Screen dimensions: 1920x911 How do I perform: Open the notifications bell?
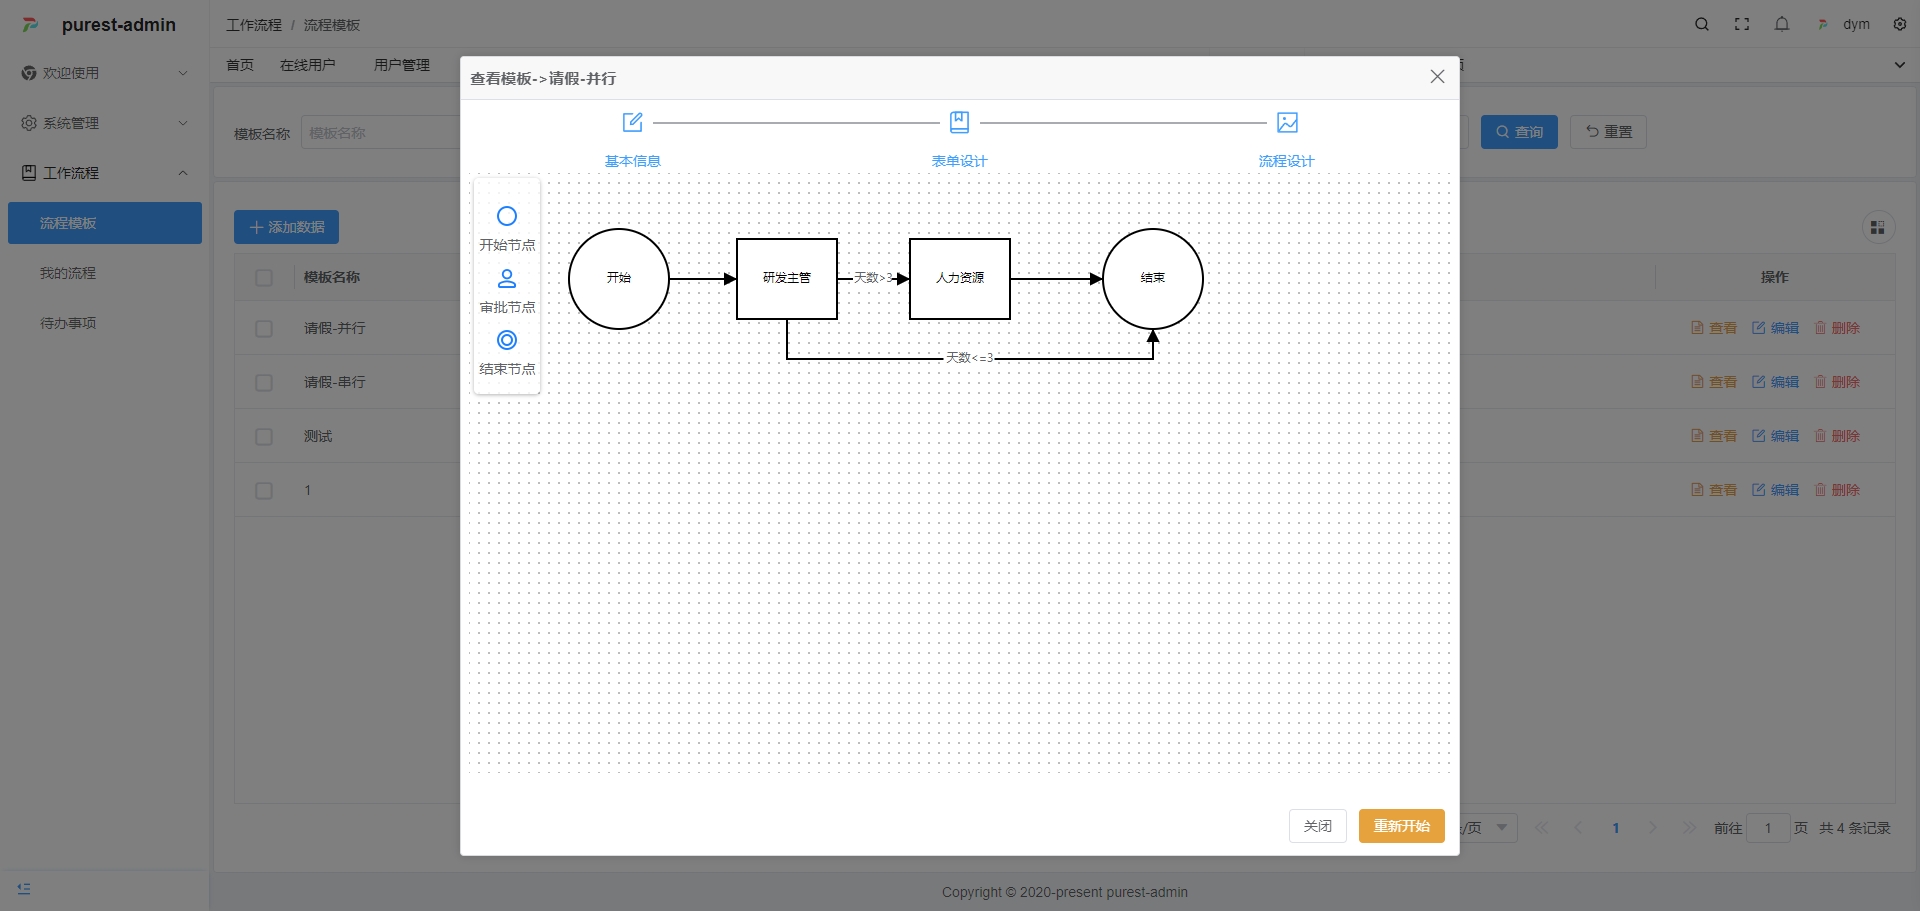1782,24
